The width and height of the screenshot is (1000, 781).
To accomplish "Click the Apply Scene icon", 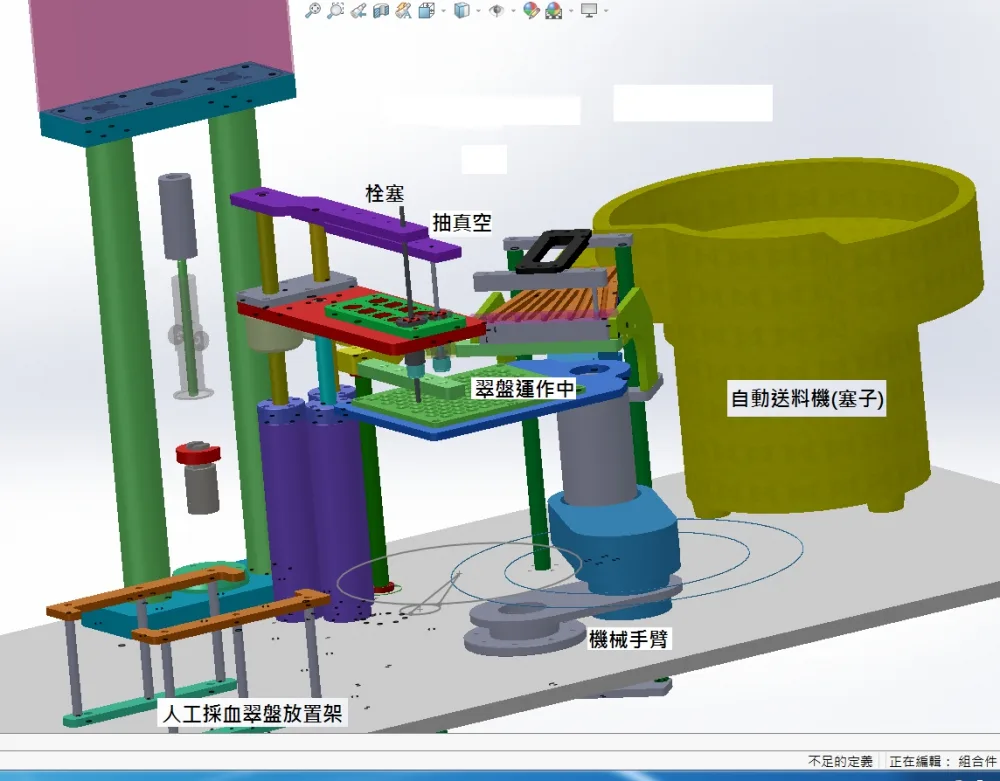I will pos(554,10).
